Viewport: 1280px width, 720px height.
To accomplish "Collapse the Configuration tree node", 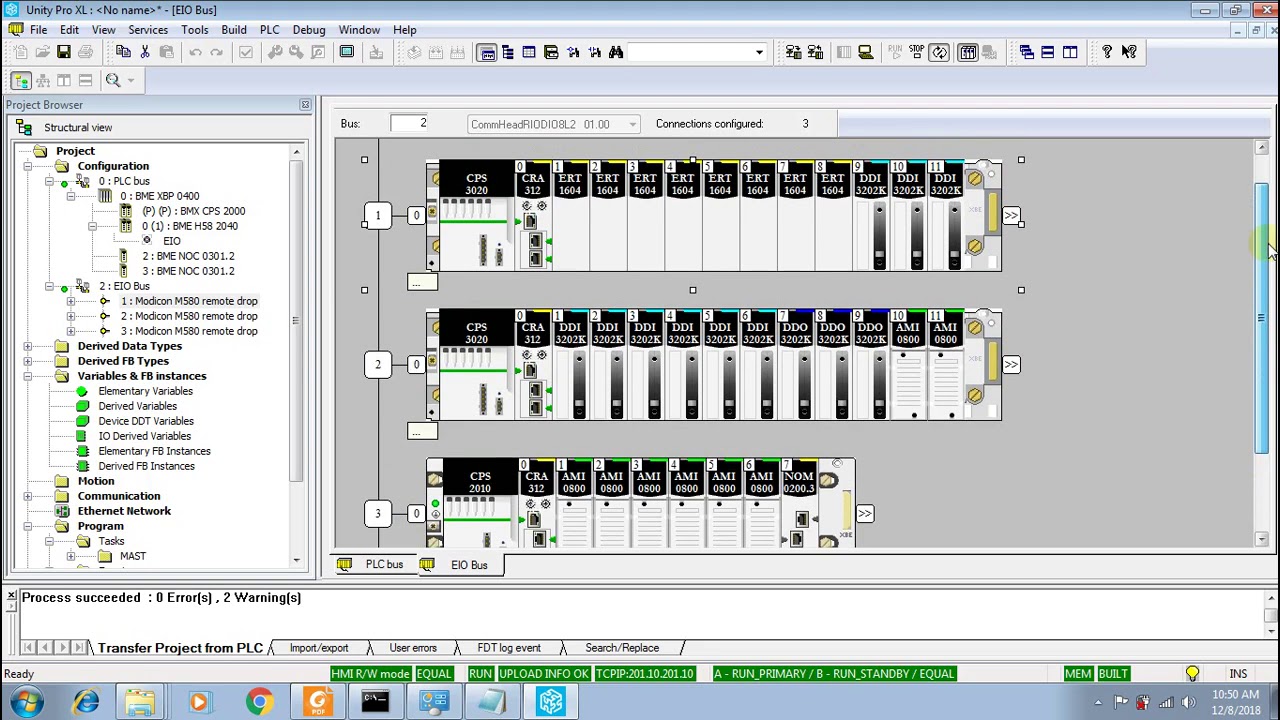I will pyautogui.click(x=27, y=166).
